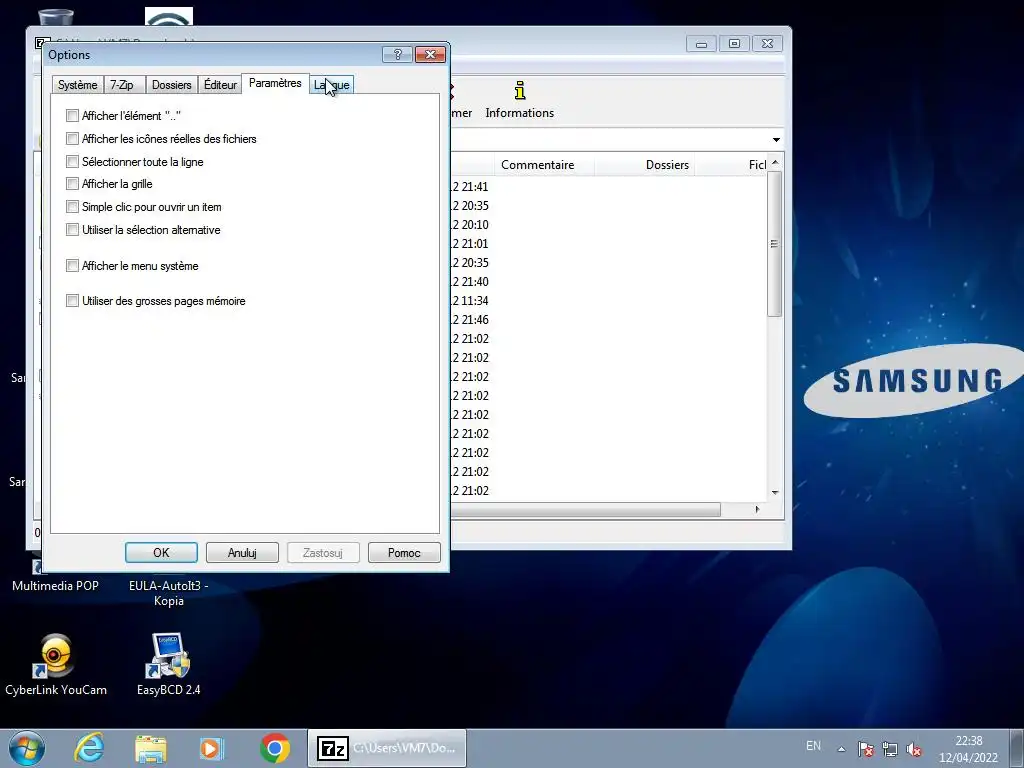Screen dimensions: 1024x768
Task: Sort by the Dossiers column header
Action: [x=645, y=165]
